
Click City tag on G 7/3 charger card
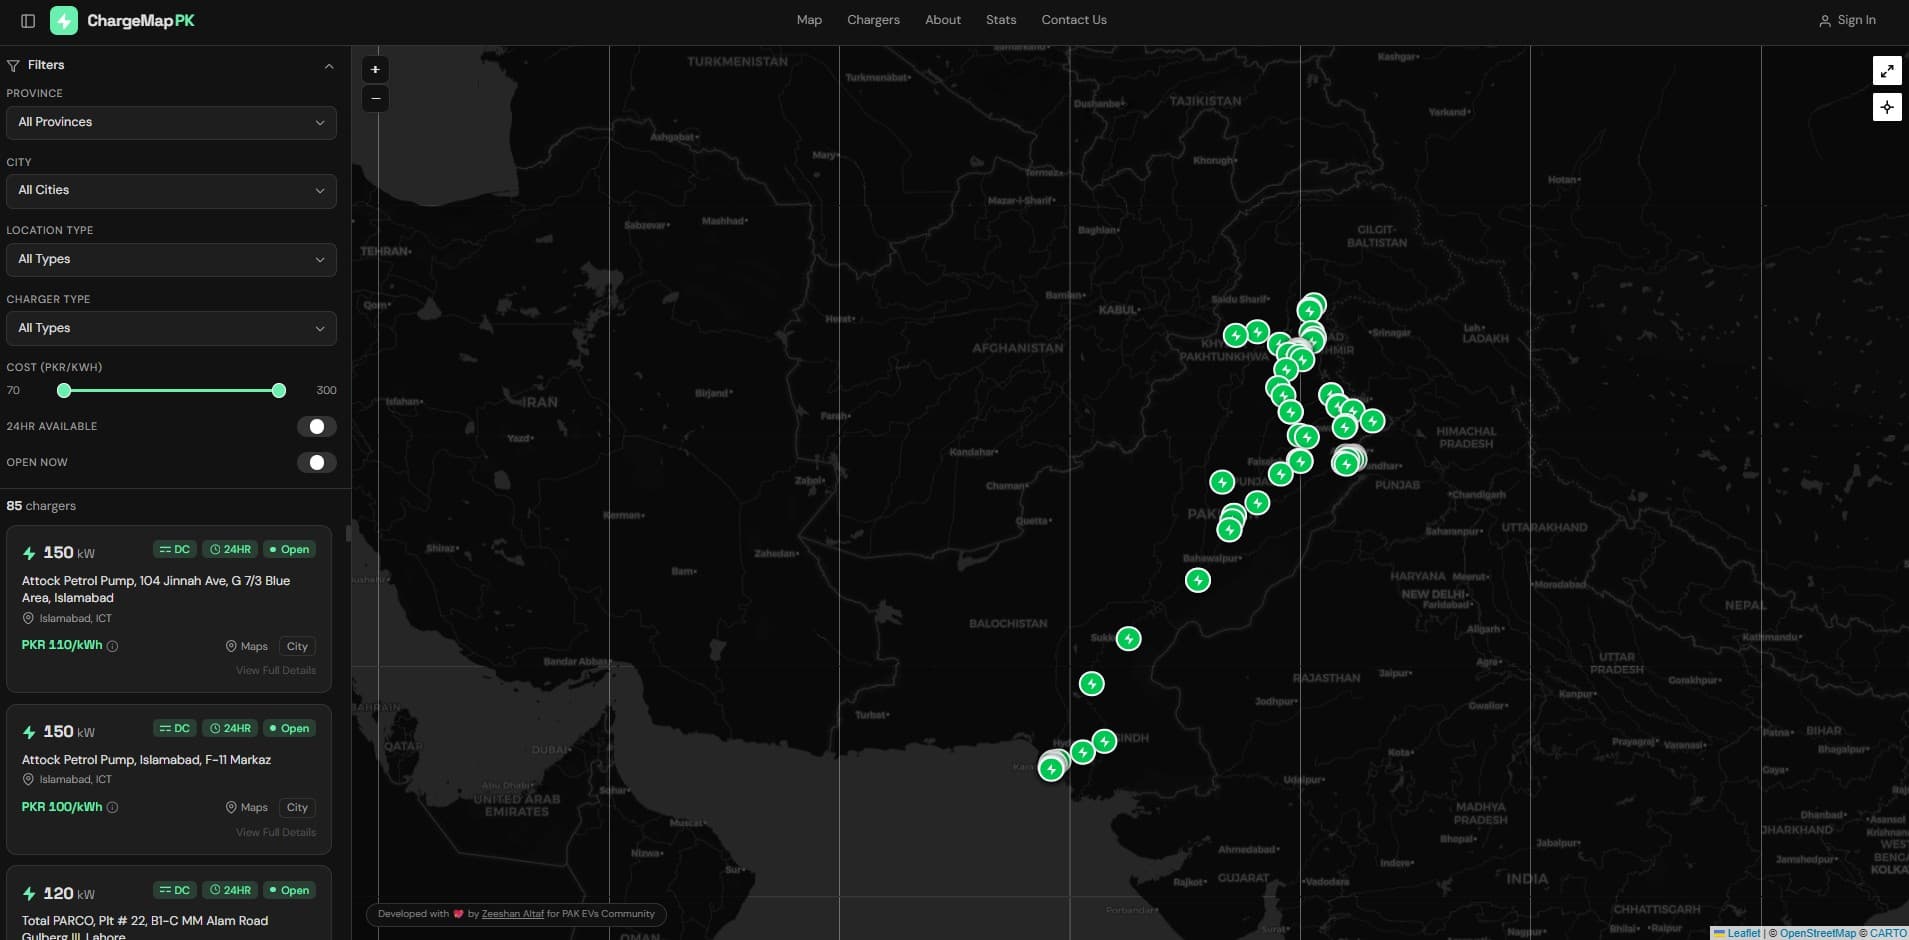point(297,646)
